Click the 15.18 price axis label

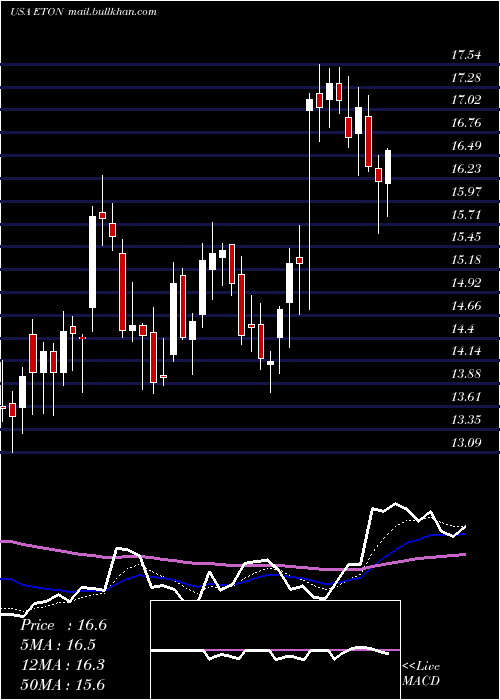(x=466, y=260)
